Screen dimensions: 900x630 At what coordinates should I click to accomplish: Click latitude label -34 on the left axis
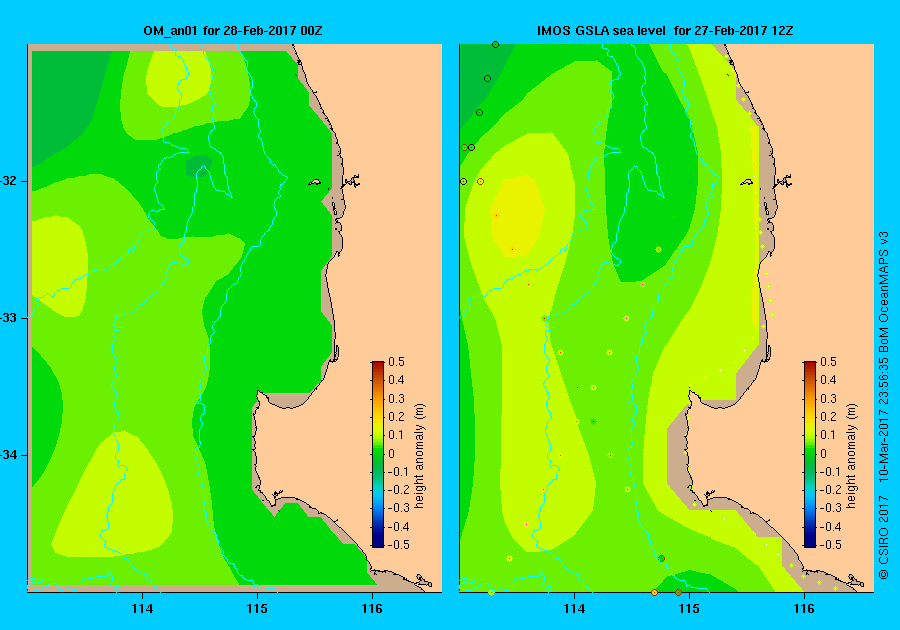pos(10,455)
